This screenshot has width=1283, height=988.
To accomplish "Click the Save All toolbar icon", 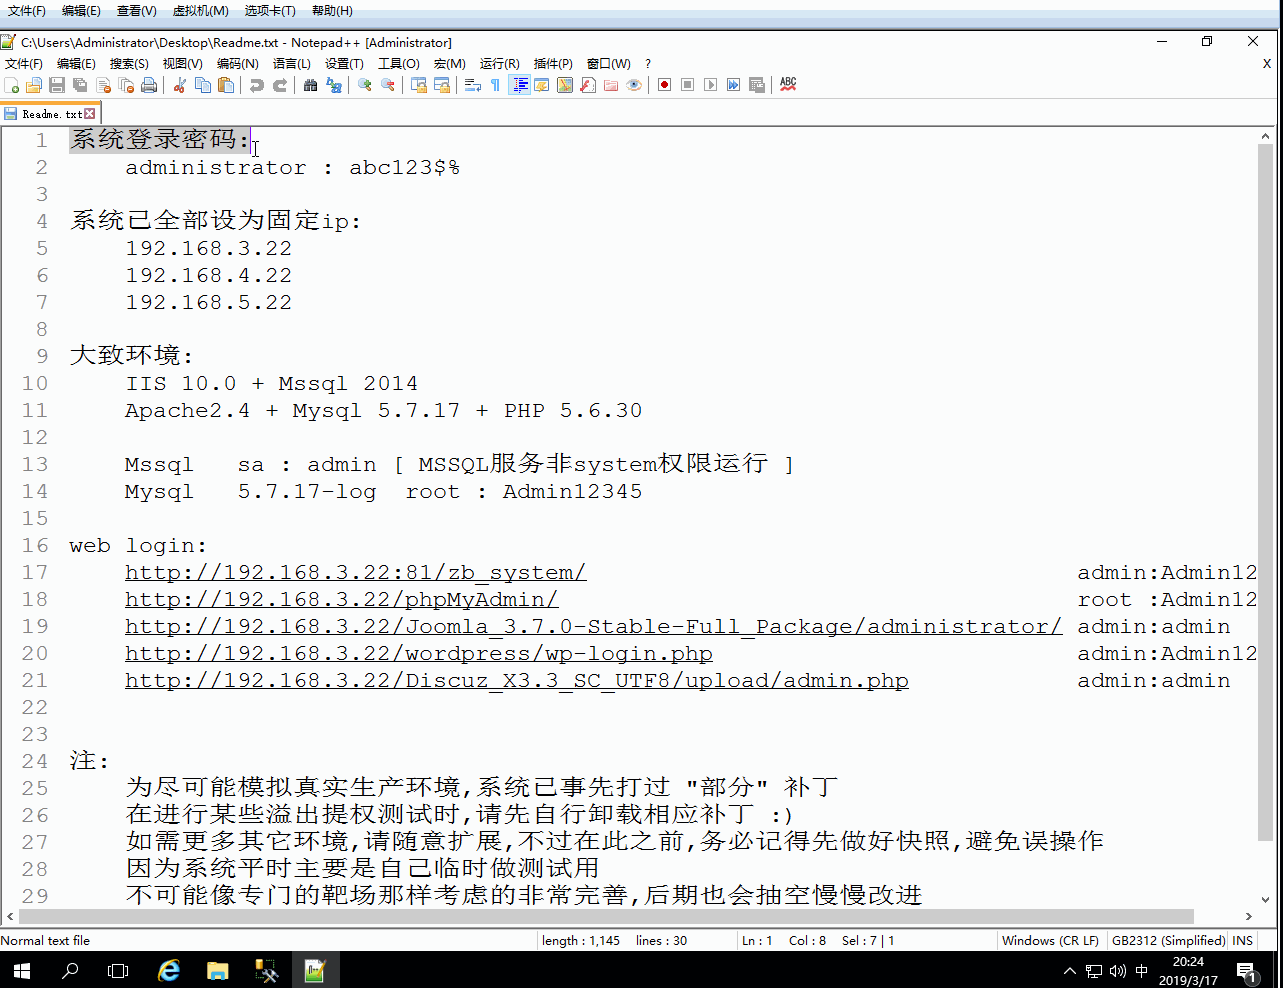I will point(80,85).
